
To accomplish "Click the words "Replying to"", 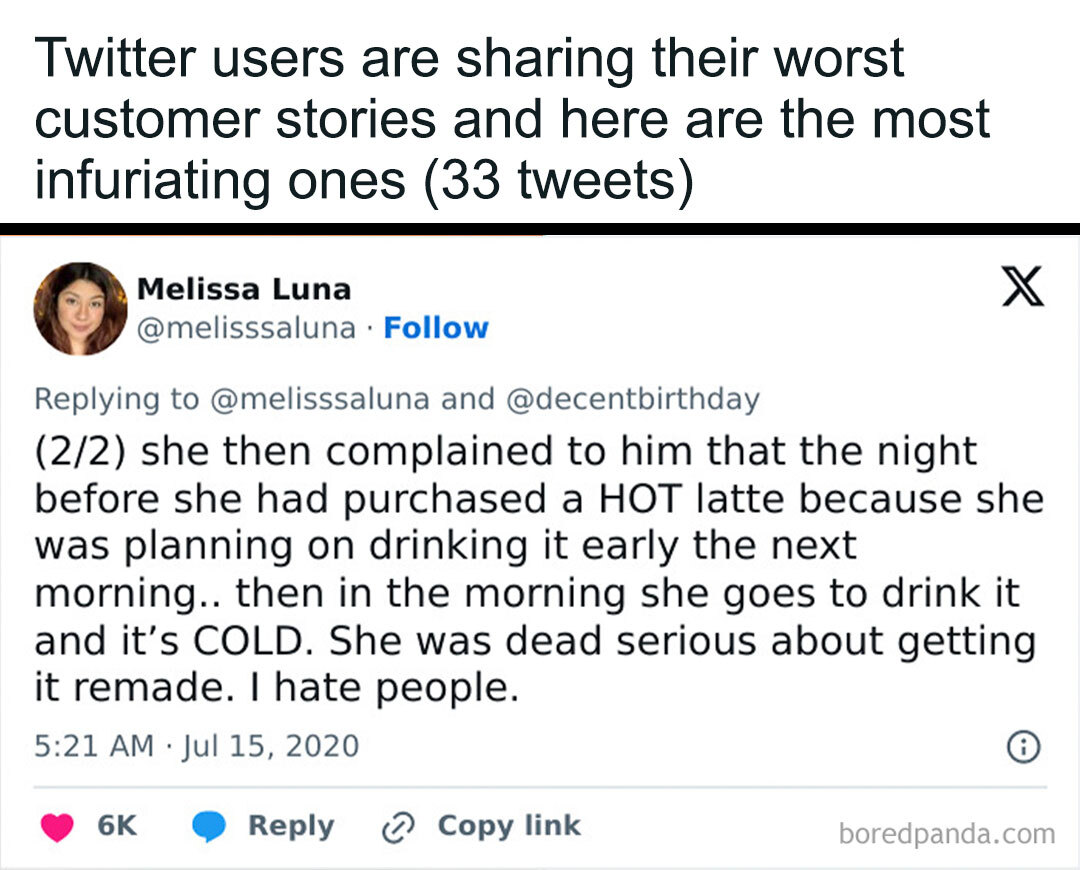I will (117, 398).
